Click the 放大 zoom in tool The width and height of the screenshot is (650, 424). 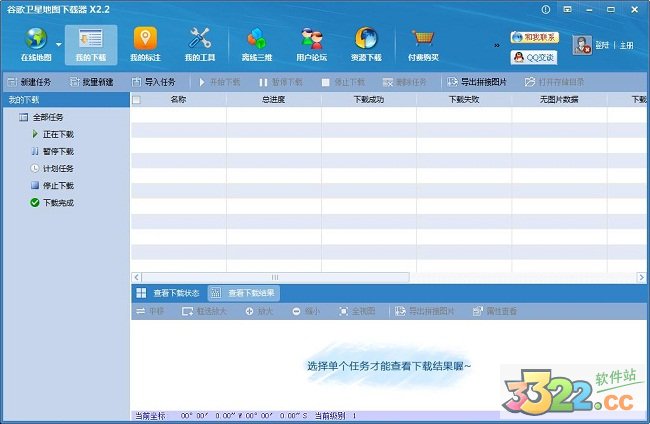click(x=259, y=311)
